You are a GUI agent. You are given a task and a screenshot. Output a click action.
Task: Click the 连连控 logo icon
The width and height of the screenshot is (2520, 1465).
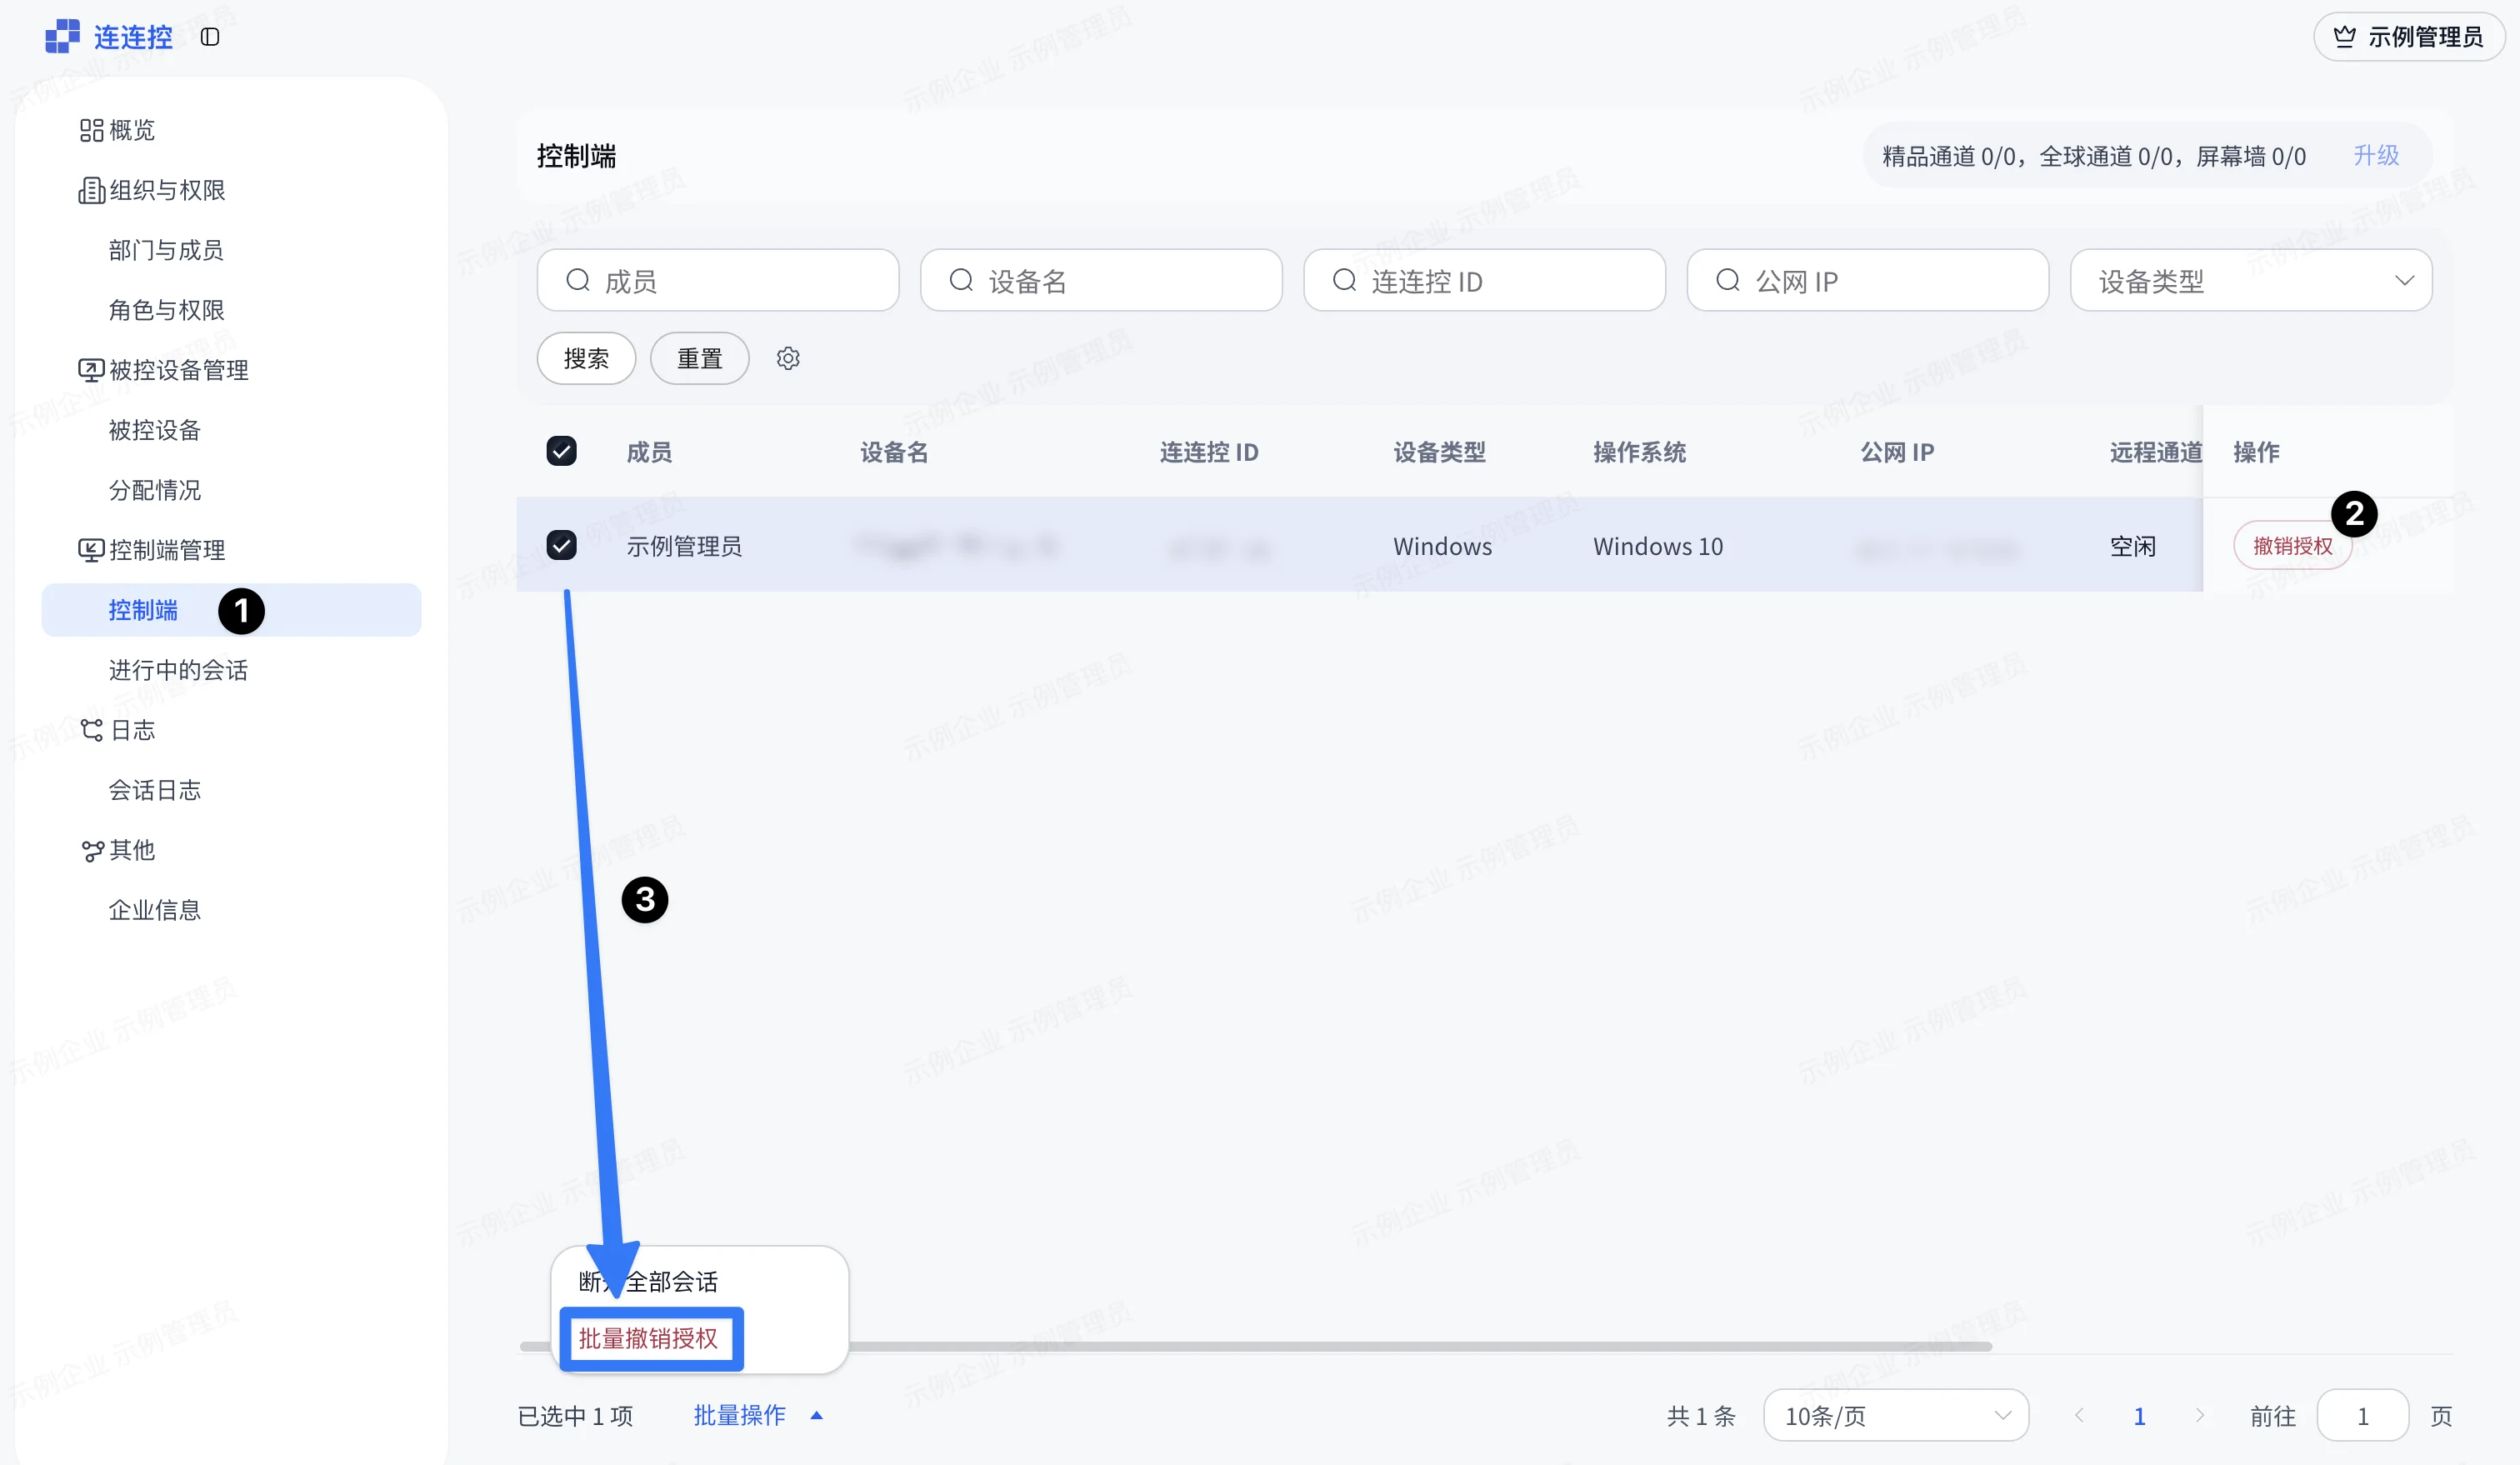[x=62, y=37]
